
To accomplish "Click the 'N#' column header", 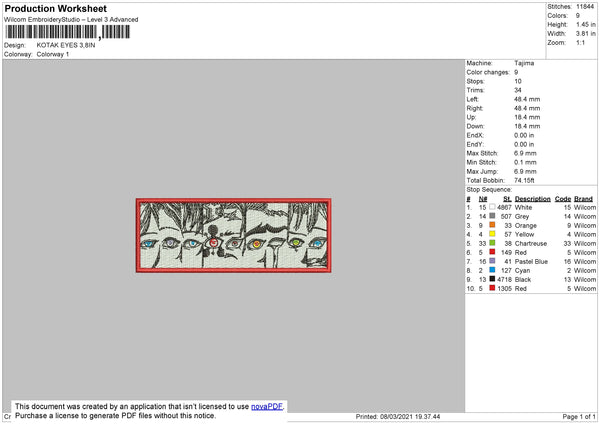I will click(483, 199).
